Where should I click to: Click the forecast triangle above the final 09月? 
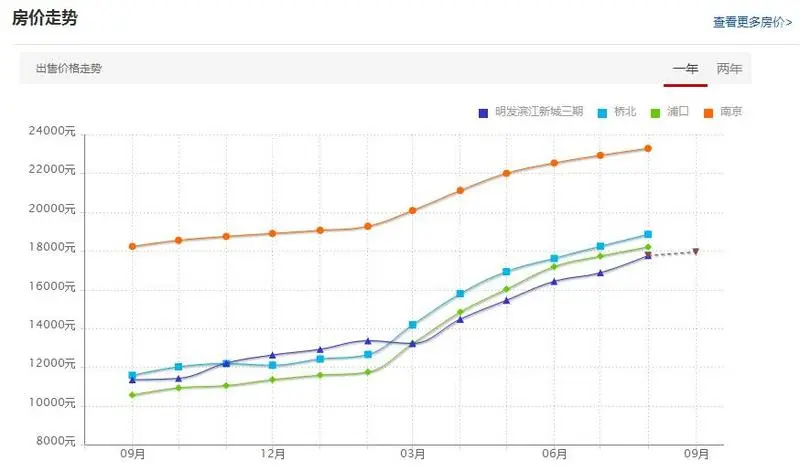click(x=695, y=252)
